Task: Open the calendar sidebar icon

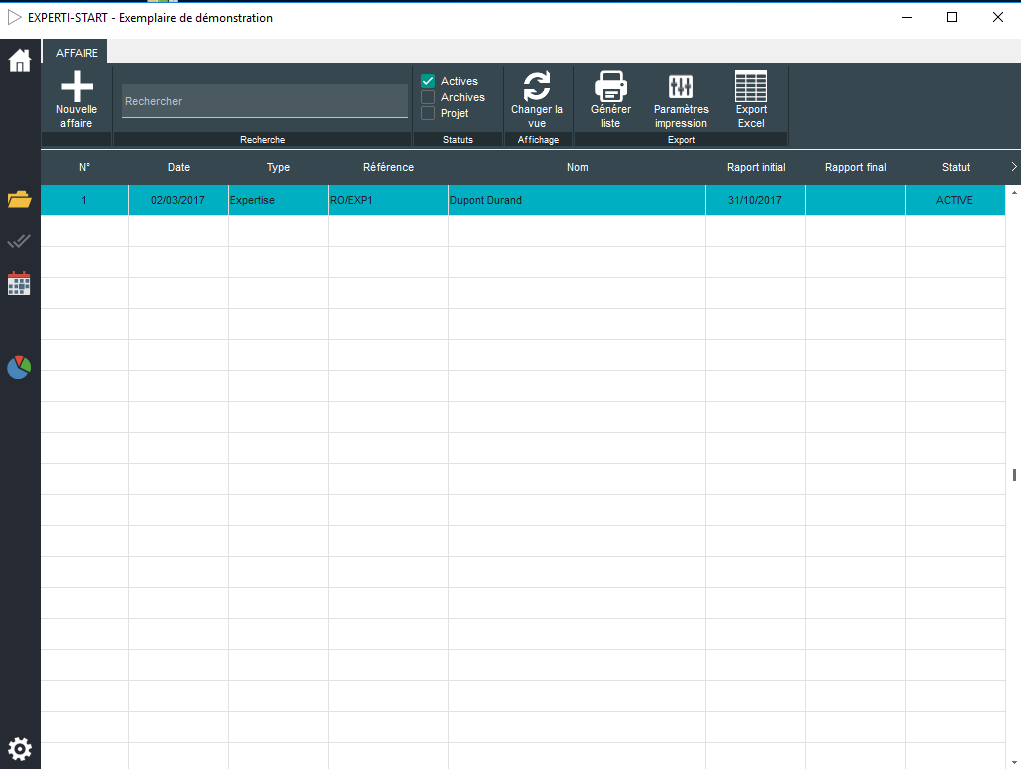Action: [x=19, y=283]
